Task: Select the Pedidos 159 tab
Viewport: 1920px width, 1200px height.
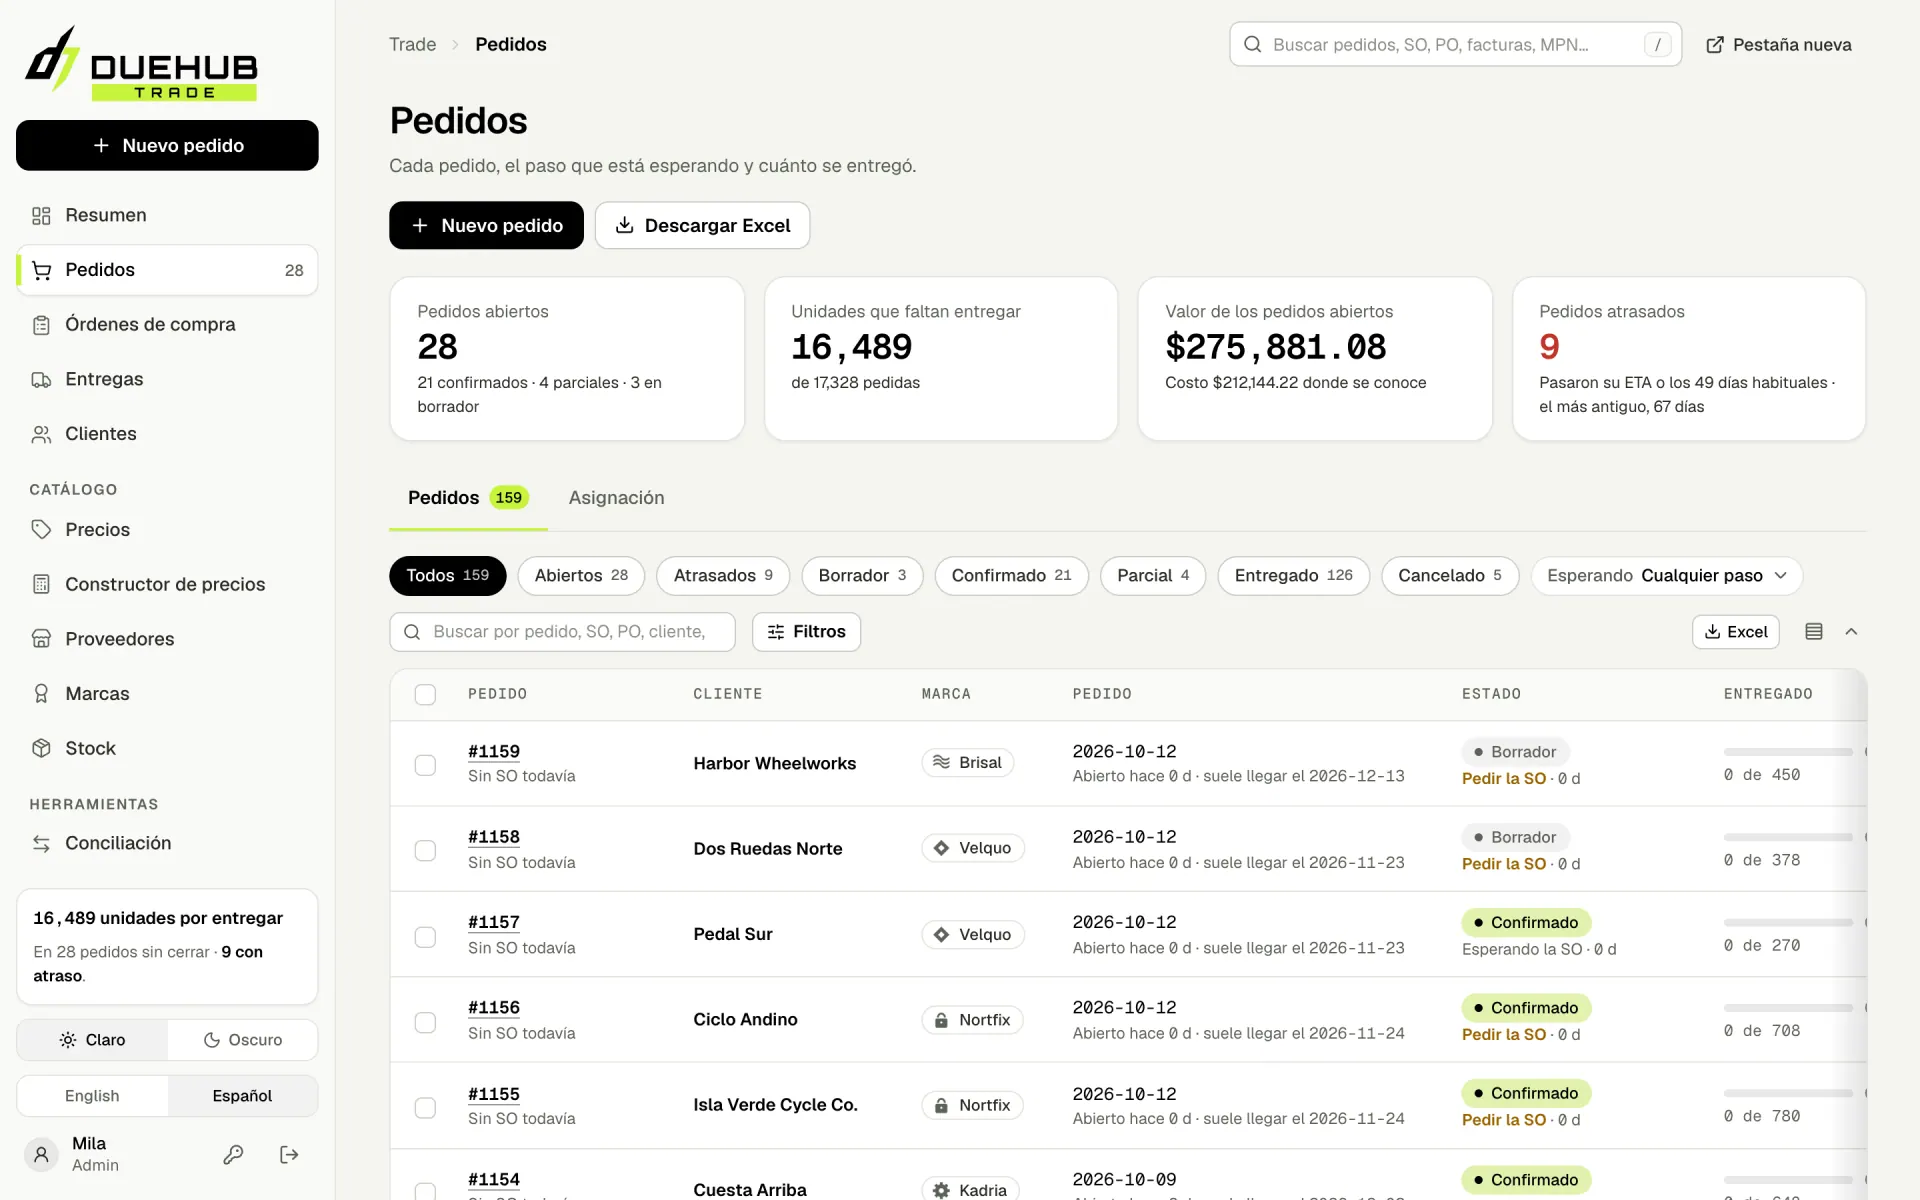Action: (468, 498)
